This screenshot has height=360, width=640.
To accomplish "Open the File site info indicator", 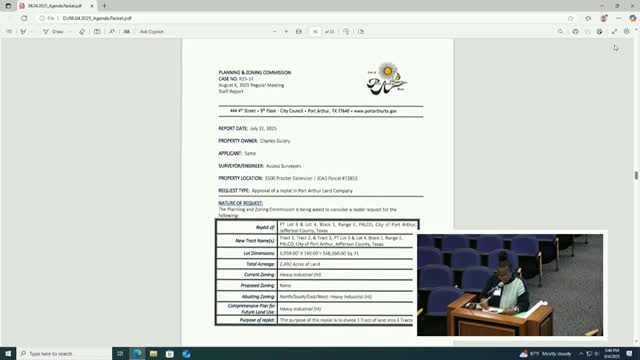I will (47, 18).
